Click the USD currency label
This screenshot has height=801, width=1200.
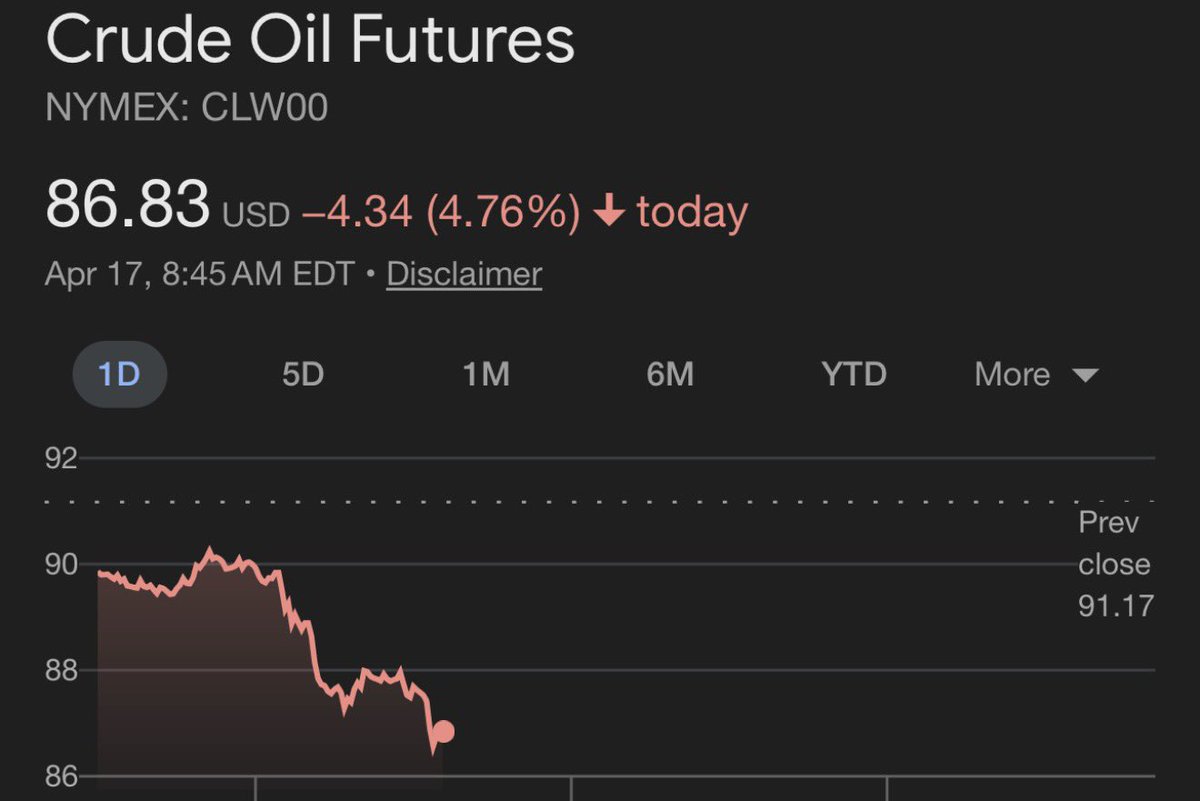[255, 214]
